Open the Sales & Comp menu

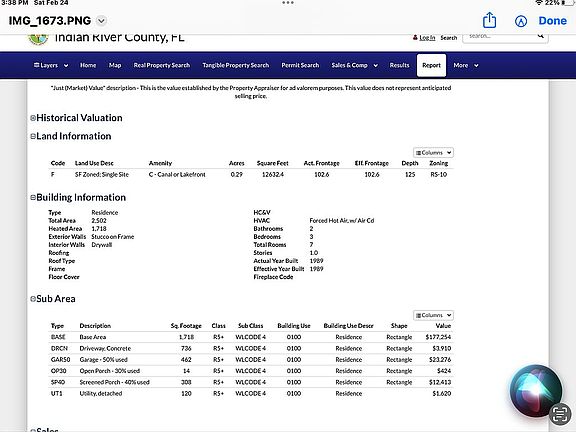coord(354,65)
